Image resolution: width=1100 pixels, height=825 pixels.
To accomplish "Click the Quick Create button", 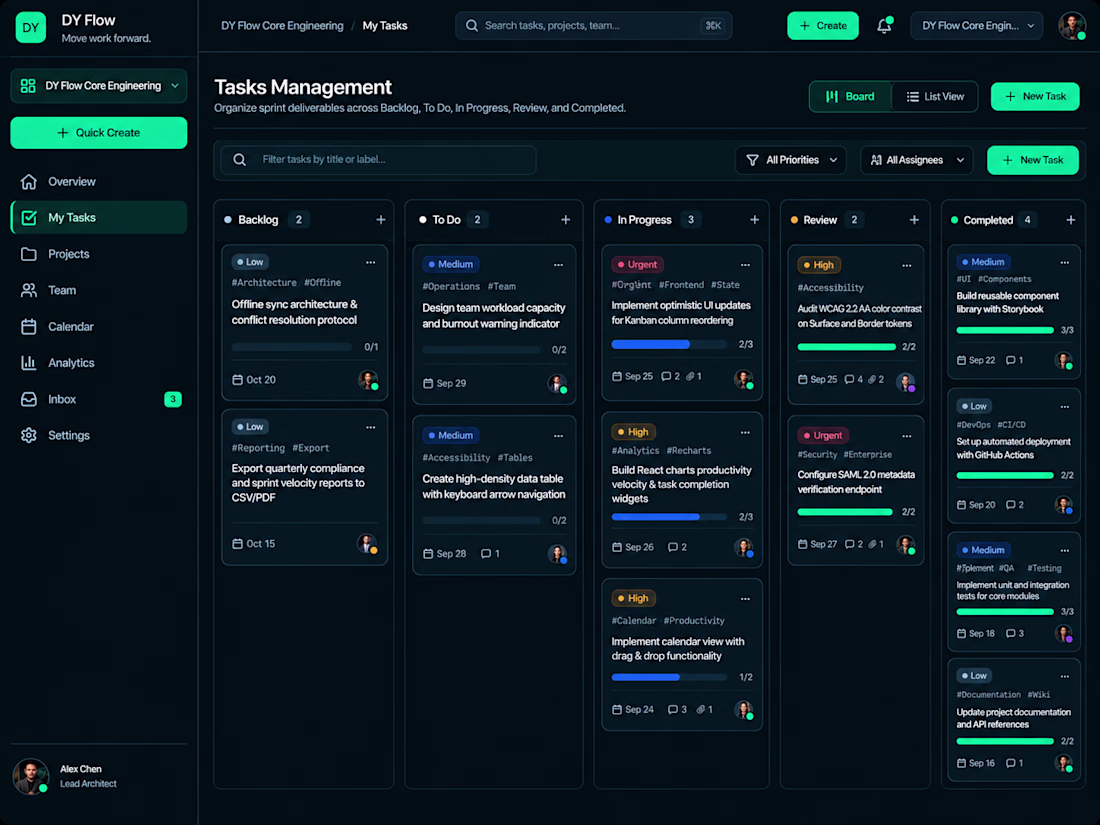I will click(x=99, y=133).
